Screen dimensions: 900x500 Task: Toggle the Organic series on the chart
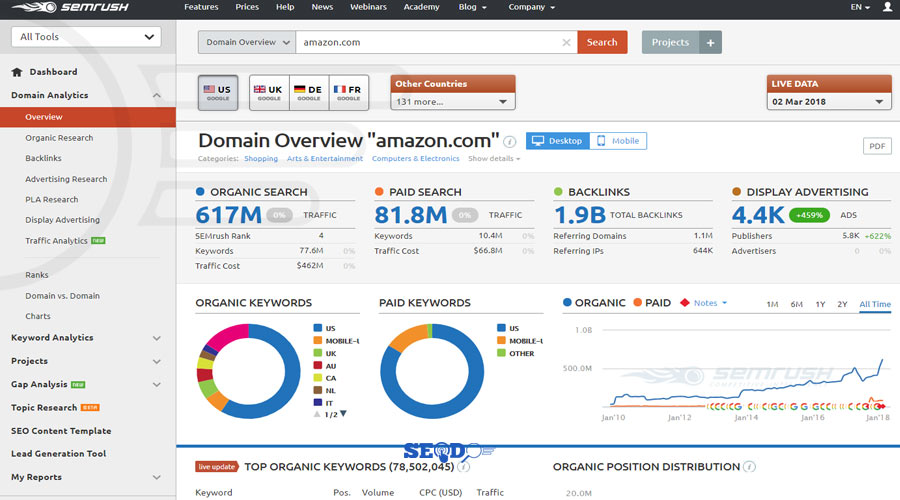click(x=594, y=303)
